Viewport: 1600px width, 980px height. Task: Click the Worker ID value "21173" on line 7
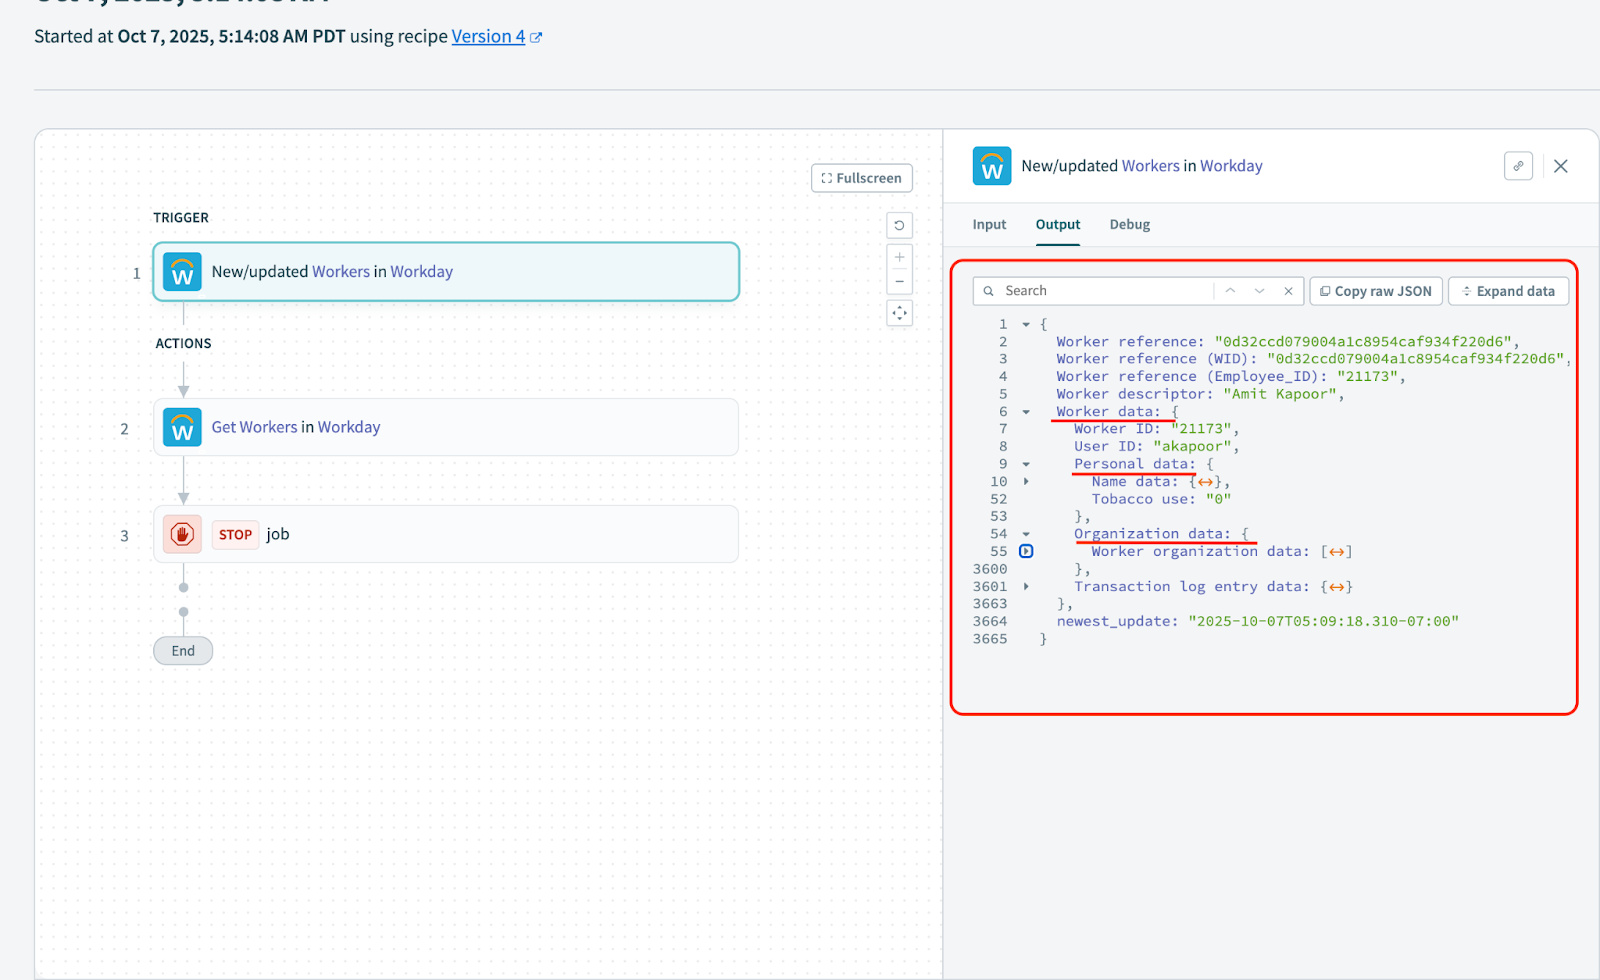point(1201,429)
